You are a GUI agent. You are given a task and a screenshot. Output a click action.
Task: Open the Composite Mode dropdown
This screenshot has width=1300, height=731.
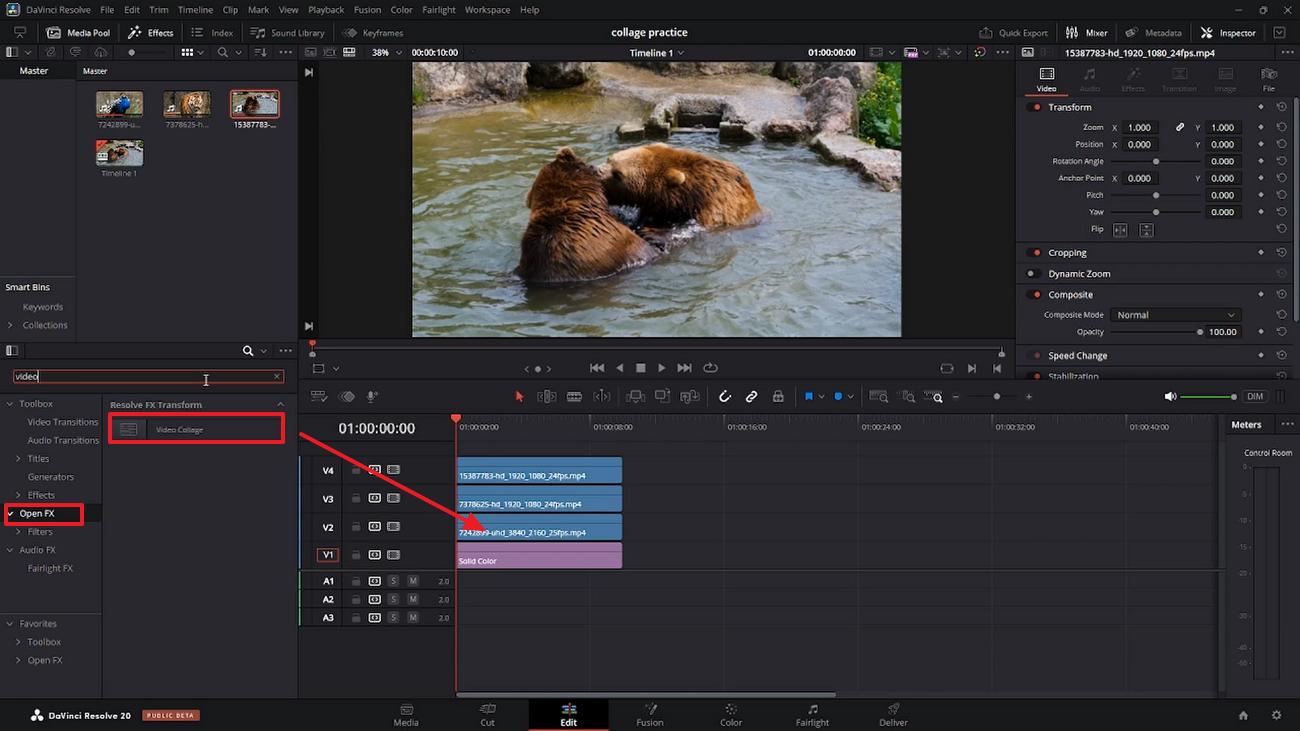[x=1176, y=315]
